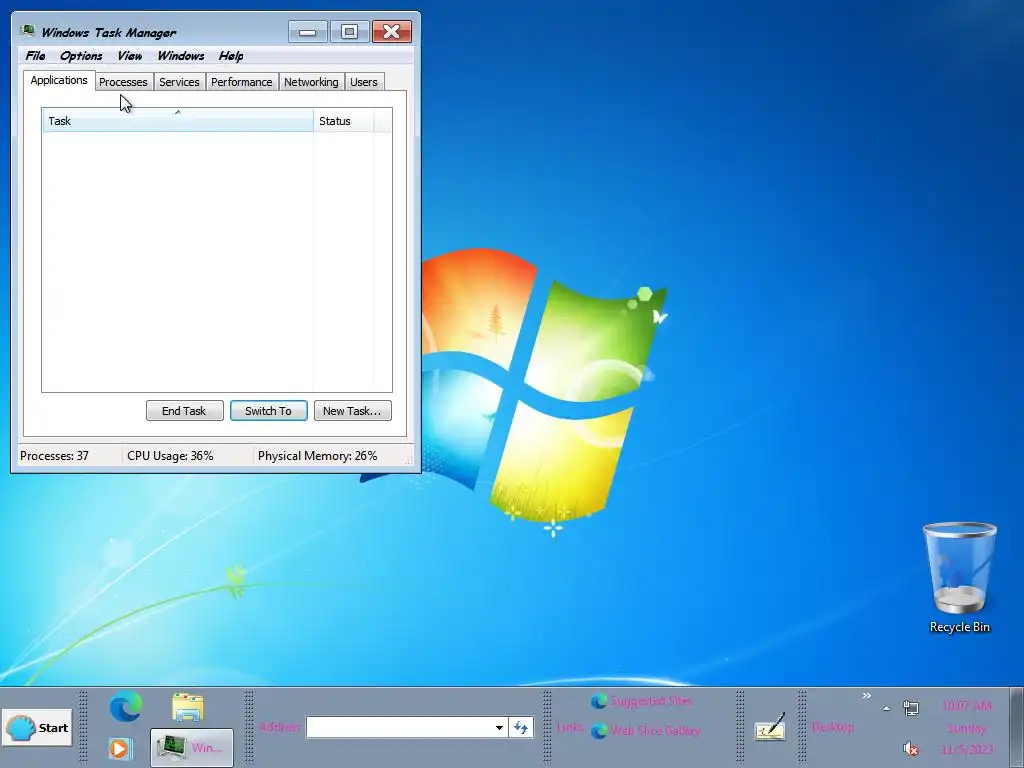
Task: Open the File menu in Task Manager
Action: (35, 56)
